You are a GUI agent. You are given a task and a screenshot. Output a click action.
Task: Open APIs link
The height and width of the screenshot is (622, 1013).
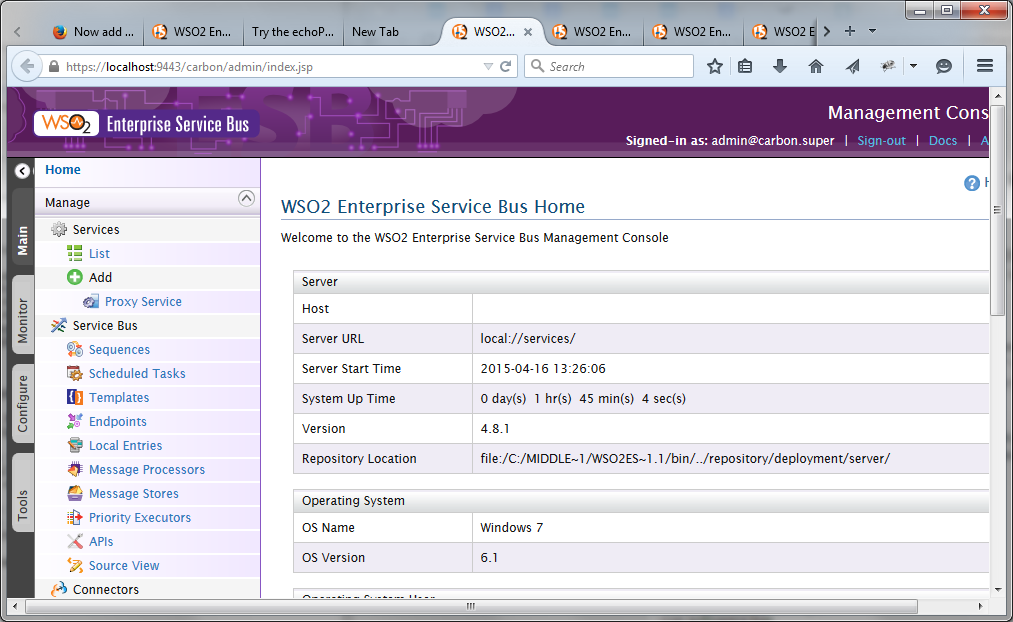tap(101, 541)
